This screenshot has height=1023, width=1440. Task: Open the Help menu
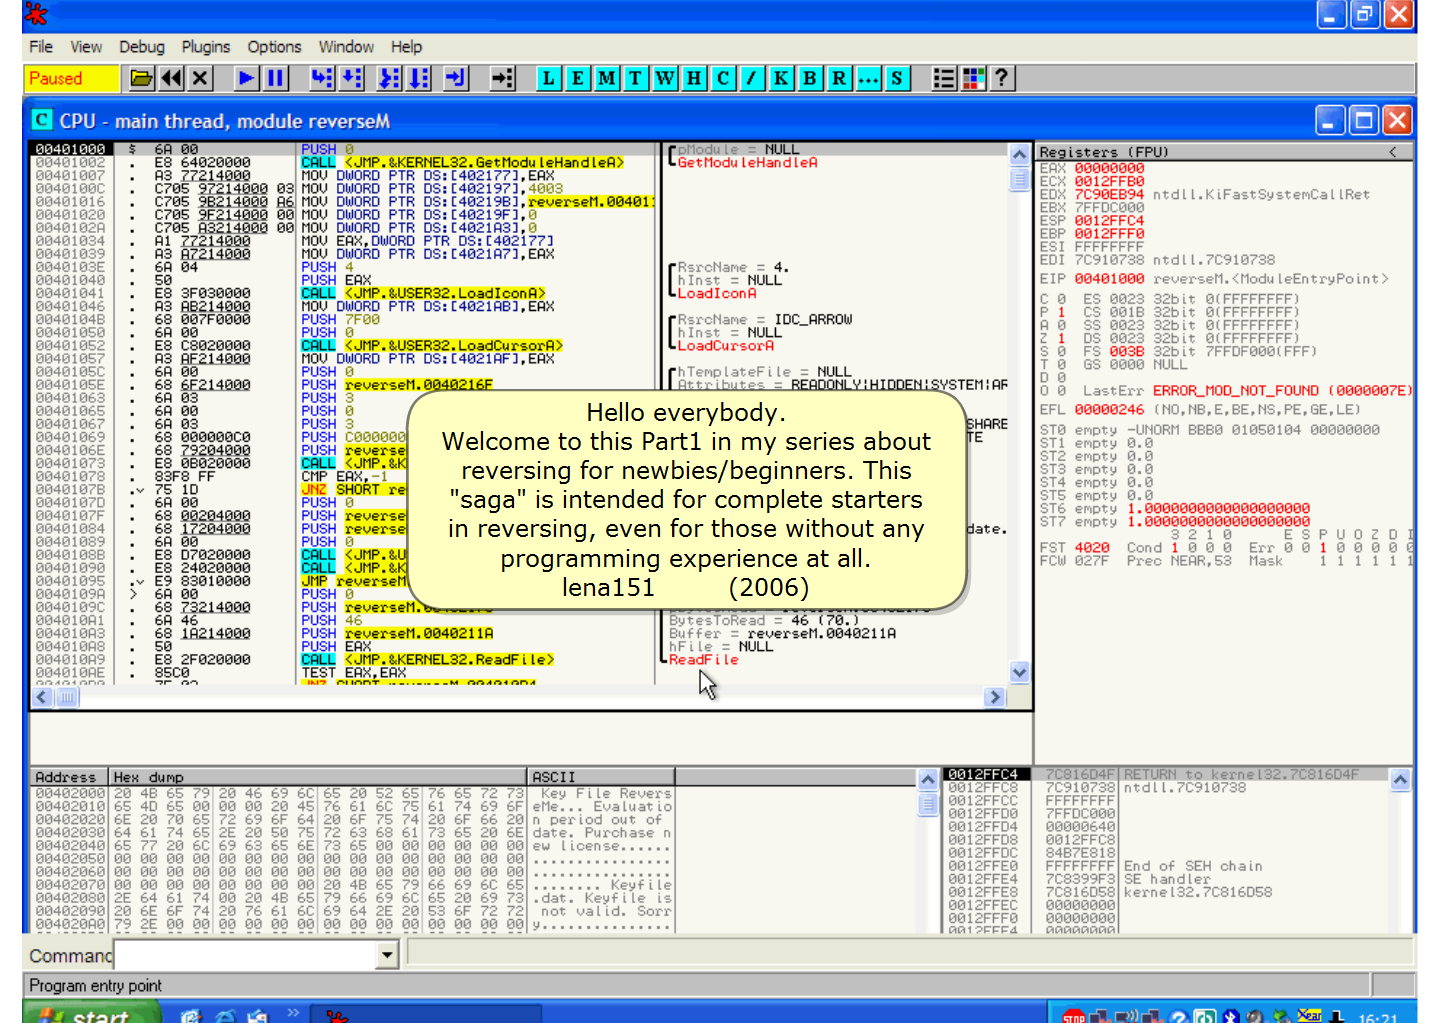[406, 47]
